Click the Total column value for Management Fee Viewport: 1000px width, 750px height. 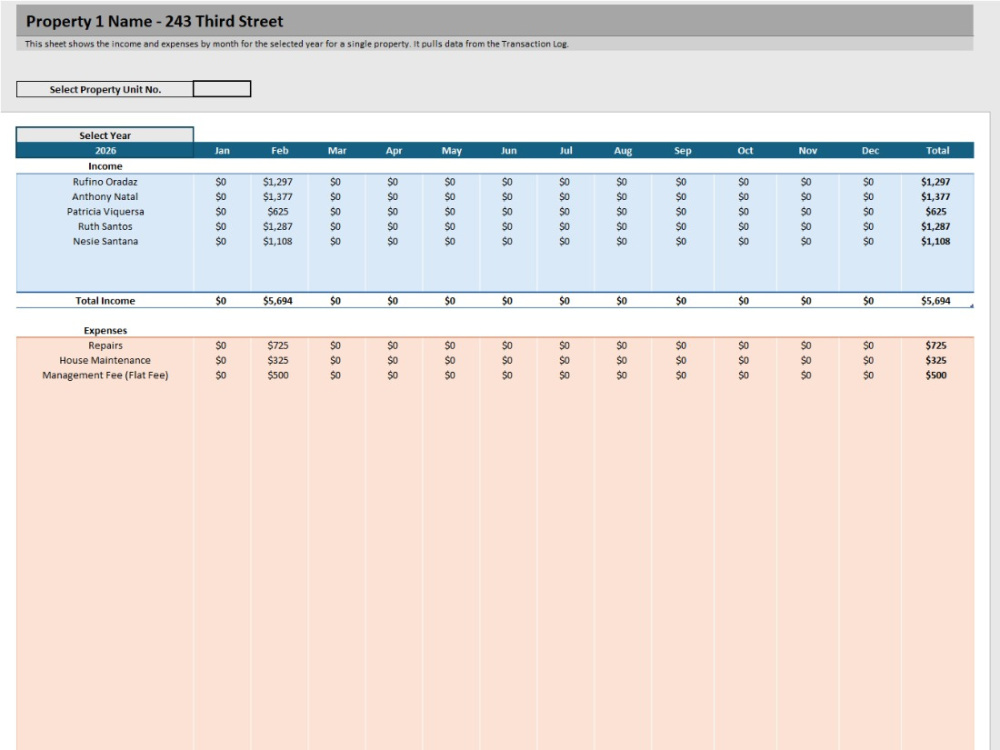[936, 375]
